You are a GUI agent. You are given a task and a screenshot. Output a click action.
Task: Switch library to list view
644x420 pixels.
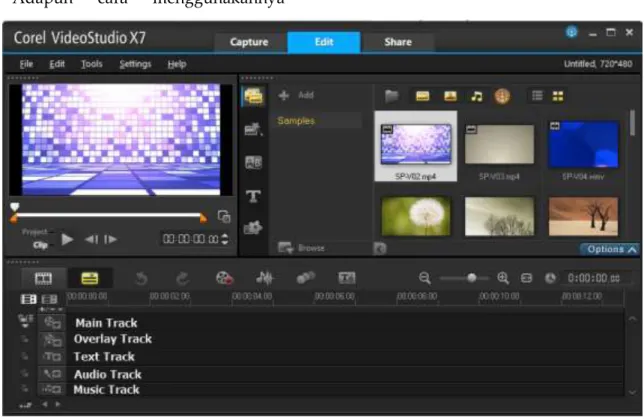tap(537, 96)
